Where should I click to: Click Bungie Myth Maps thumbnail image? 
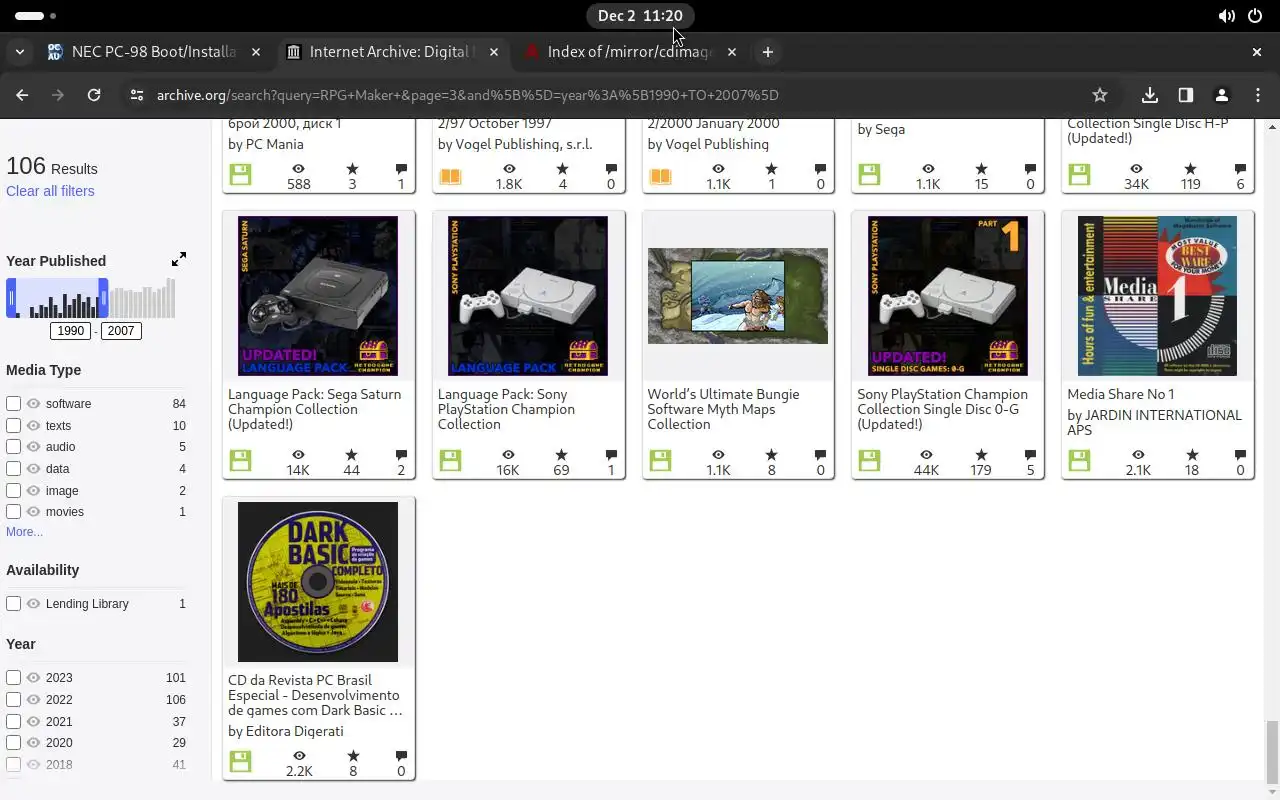pyautogui.click(x=738, y=296)
